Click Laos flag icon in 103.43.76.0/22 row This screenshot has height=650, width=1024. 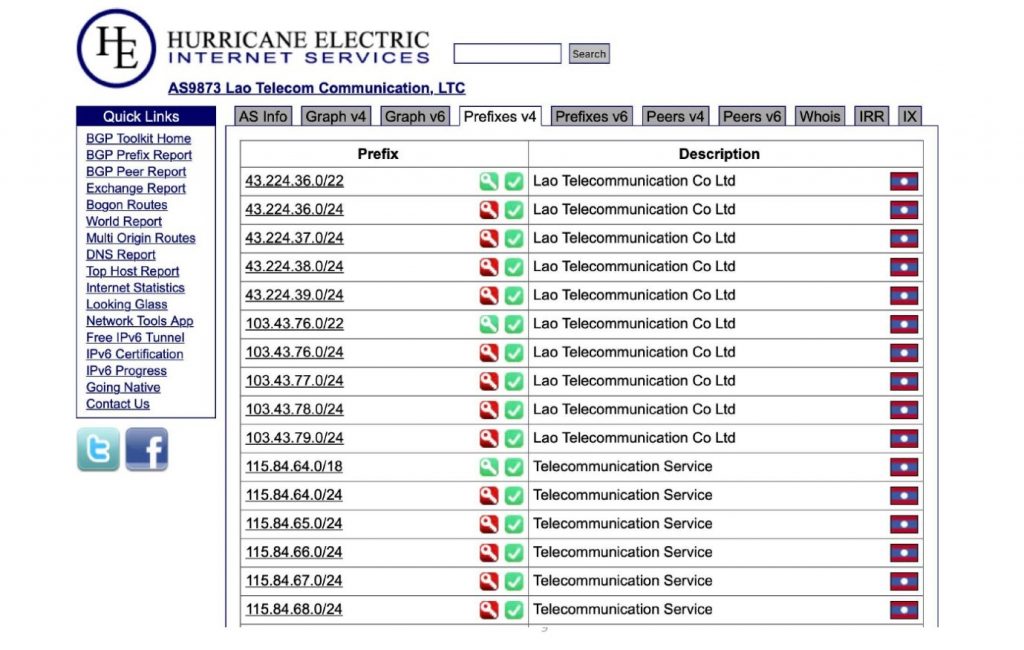[x=904, y=324]
